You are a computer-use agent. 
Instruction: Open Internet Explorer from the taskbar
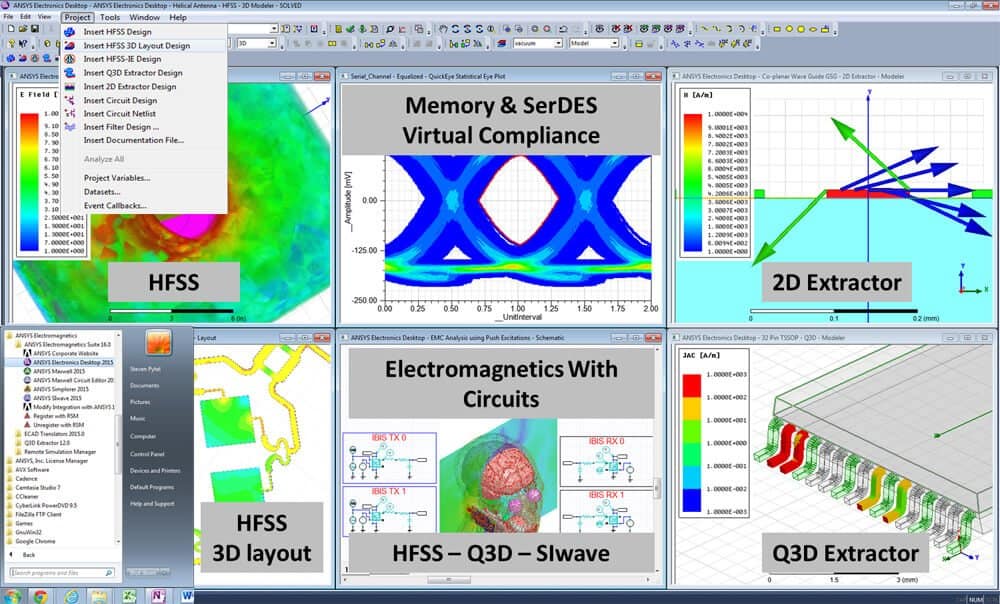pos(71,598)
